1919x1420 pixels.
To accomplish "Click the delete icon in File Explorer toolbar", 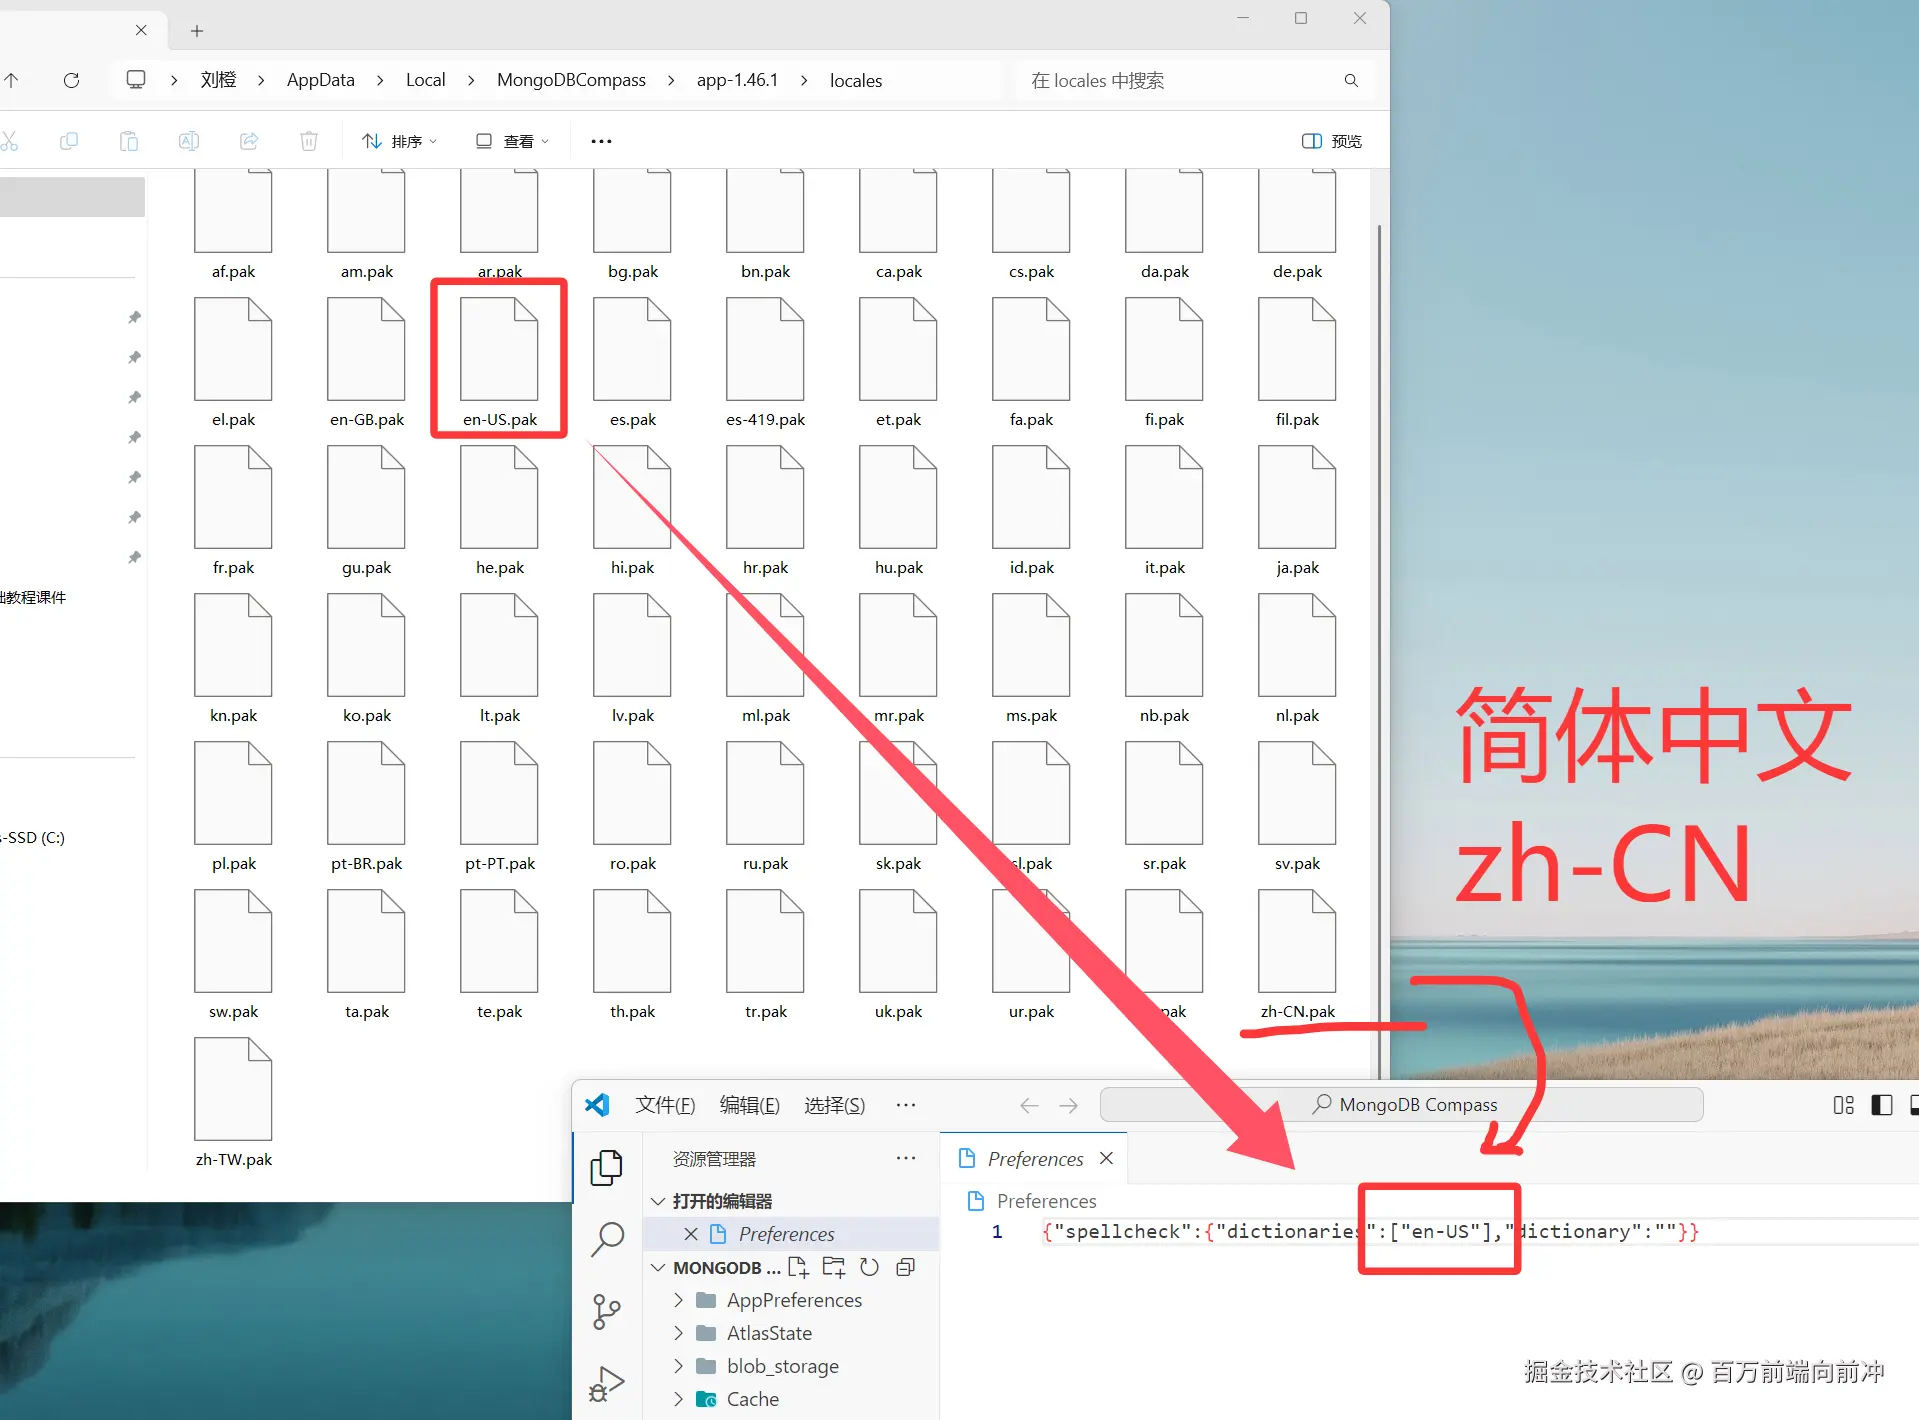I will click(x=308, y=140).
